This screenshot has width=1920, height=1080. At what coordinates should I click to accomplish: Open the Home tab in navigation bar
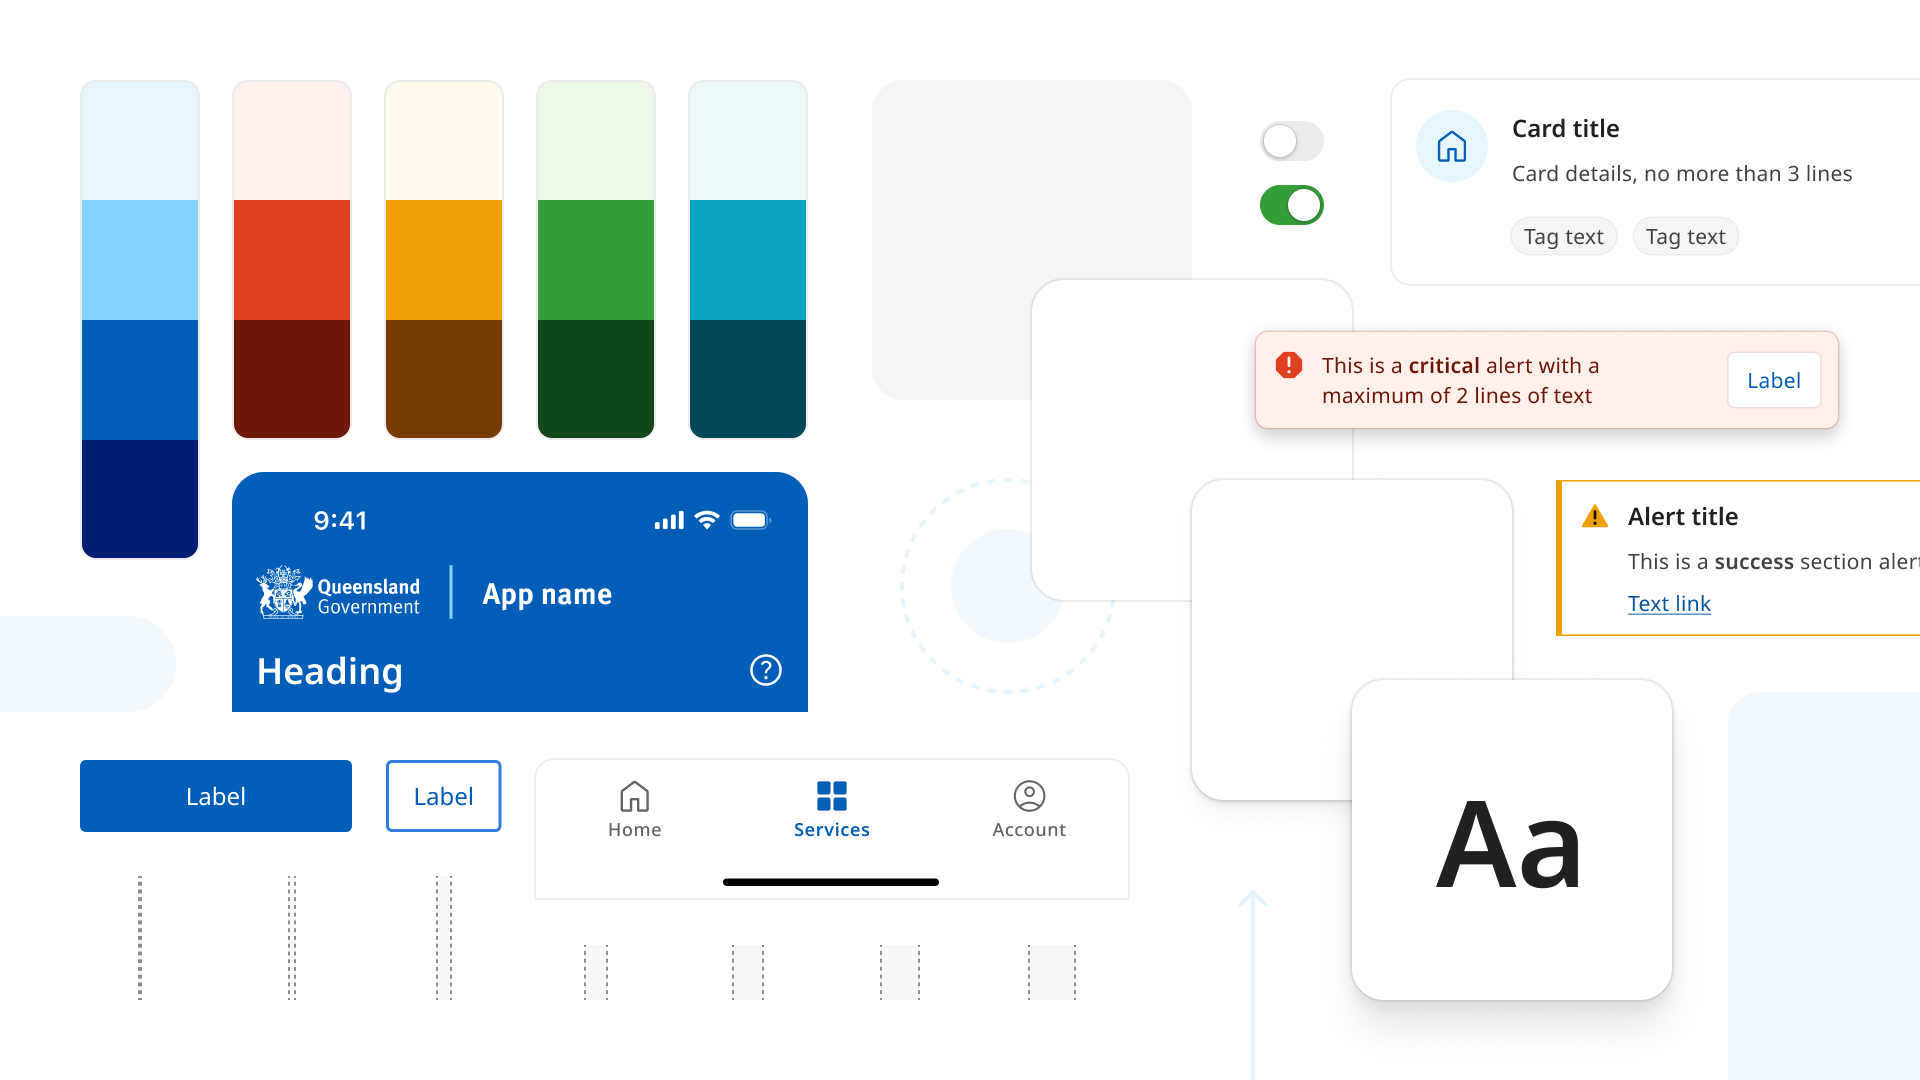pyautogui.click(x=634, y=809)
